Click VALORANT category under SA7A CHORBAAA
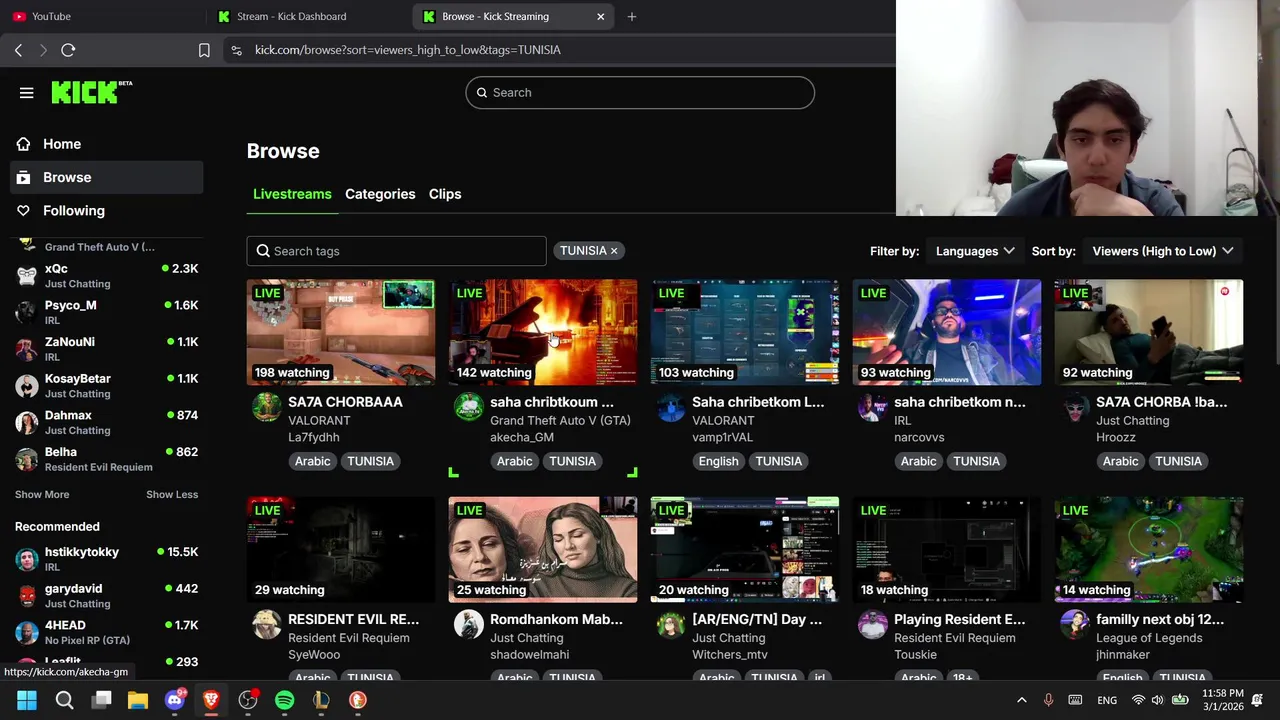 [x=319, y=421]
